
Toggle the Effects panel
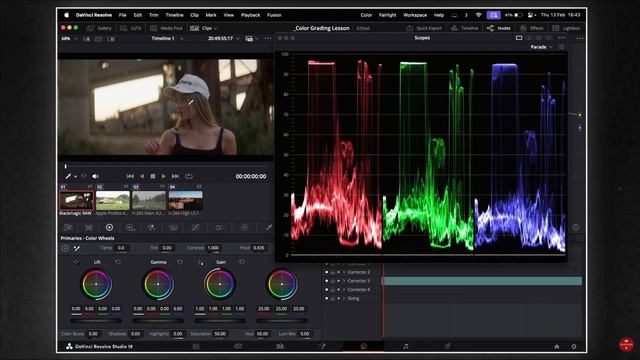(x=532, y=28)
